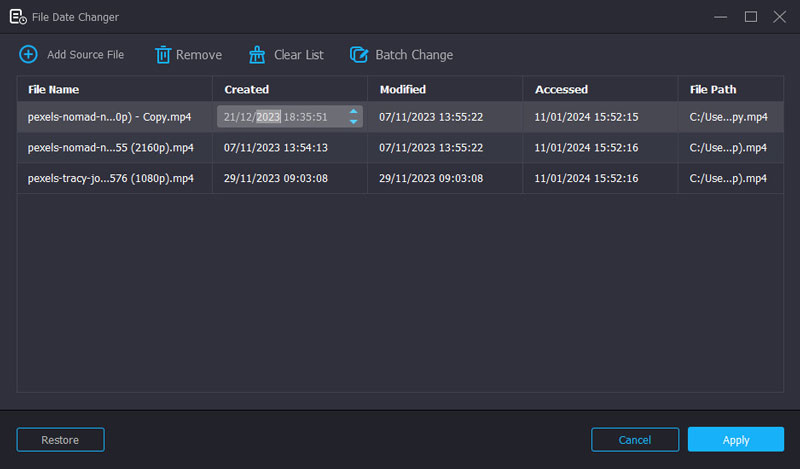Image resolution: width=800 pixels, height=469 pixels.
Task: Click the File Path column header
Action: [x=712, y=89]
